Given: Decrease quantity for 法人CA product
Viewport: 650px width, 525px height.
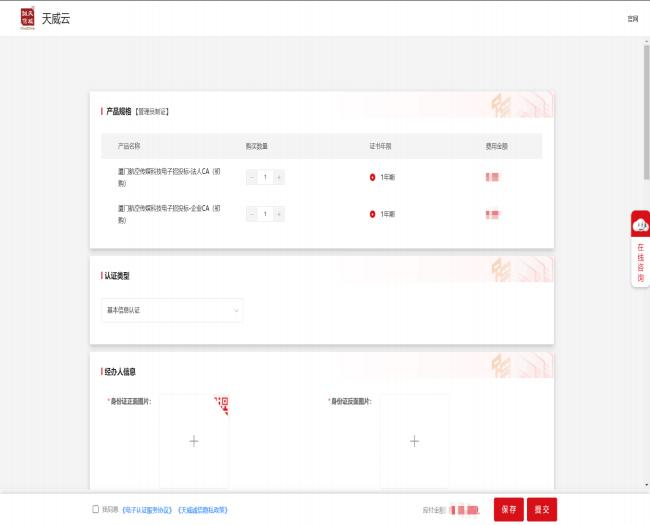Looking at the screenshot, I should coord(251,177).
